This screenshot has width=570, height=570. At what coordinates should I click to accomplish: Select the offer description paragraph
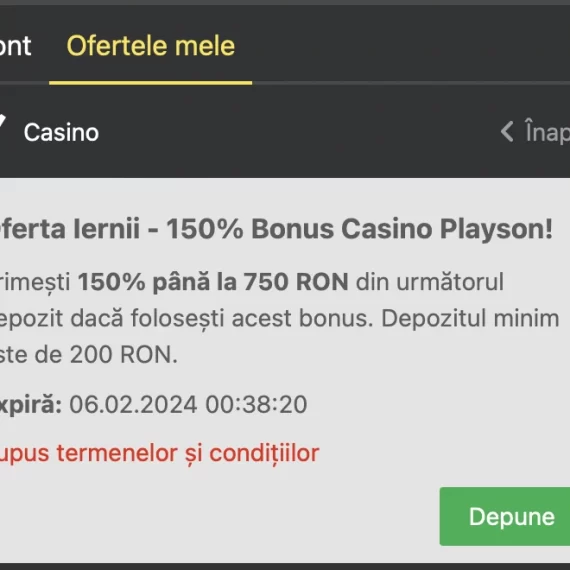[x=279, y=318]
